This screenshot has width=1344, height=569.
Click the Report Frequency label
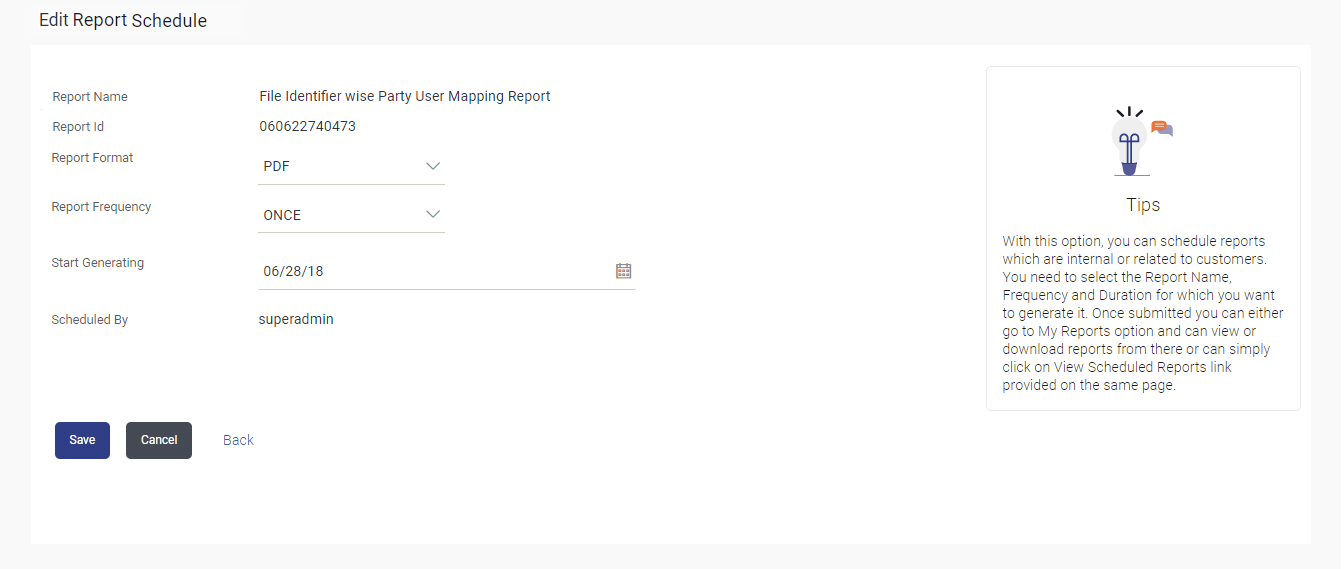(101, 207)
